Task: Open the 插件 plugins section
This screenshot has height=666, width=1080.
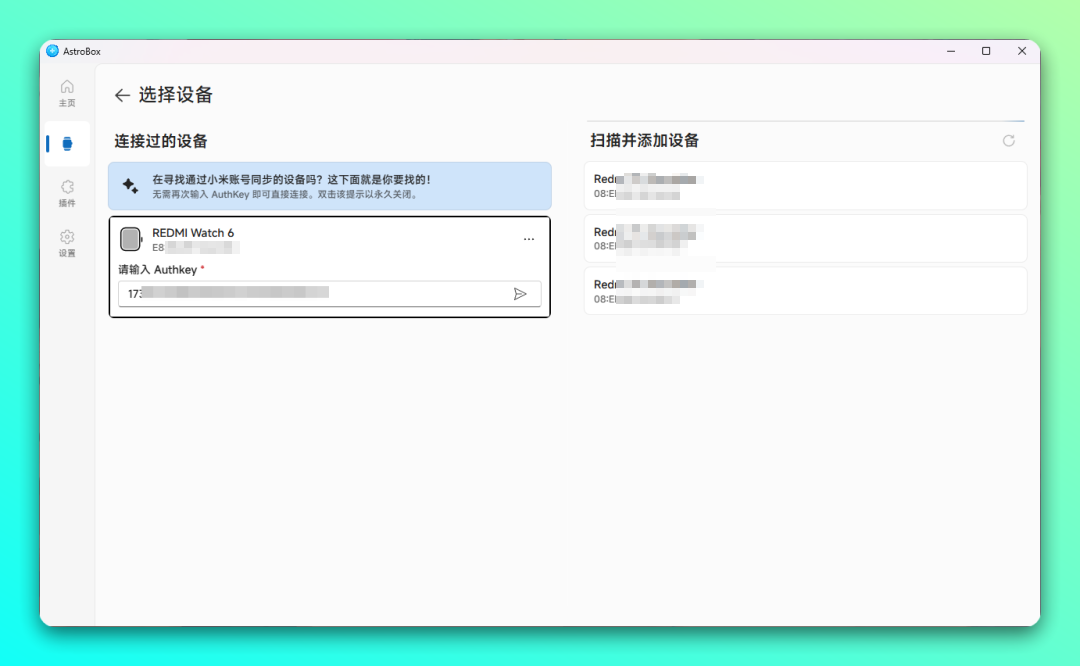Action: click(66, 193)
